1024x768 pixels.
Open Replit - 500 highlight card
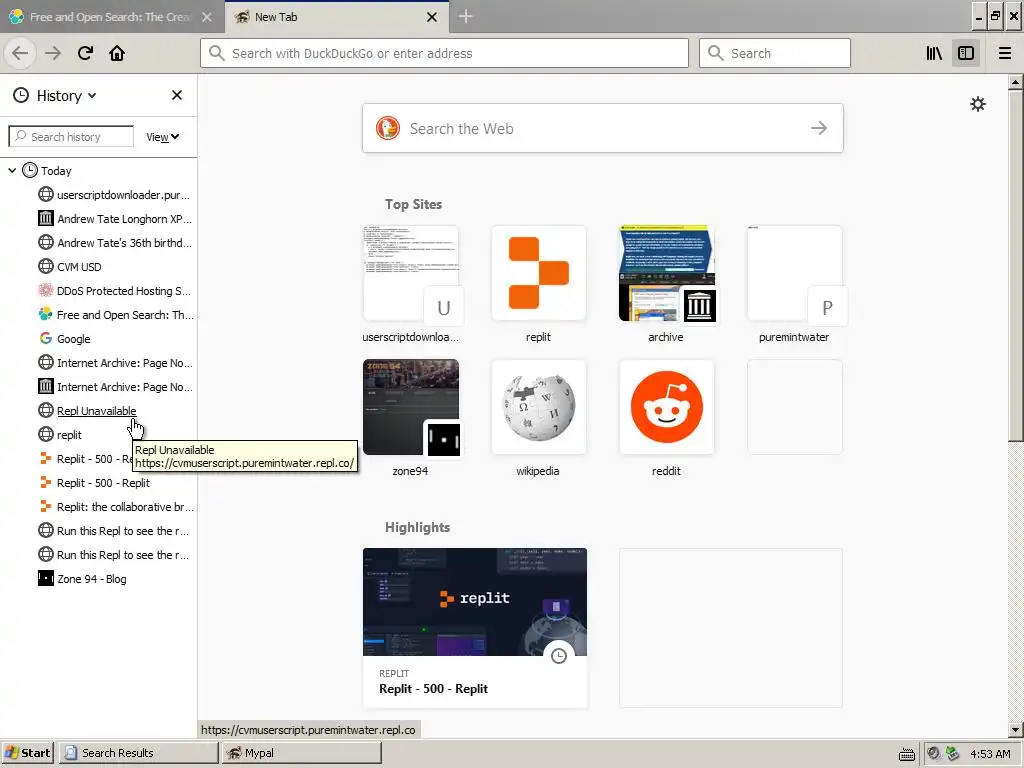click(475, 628)
